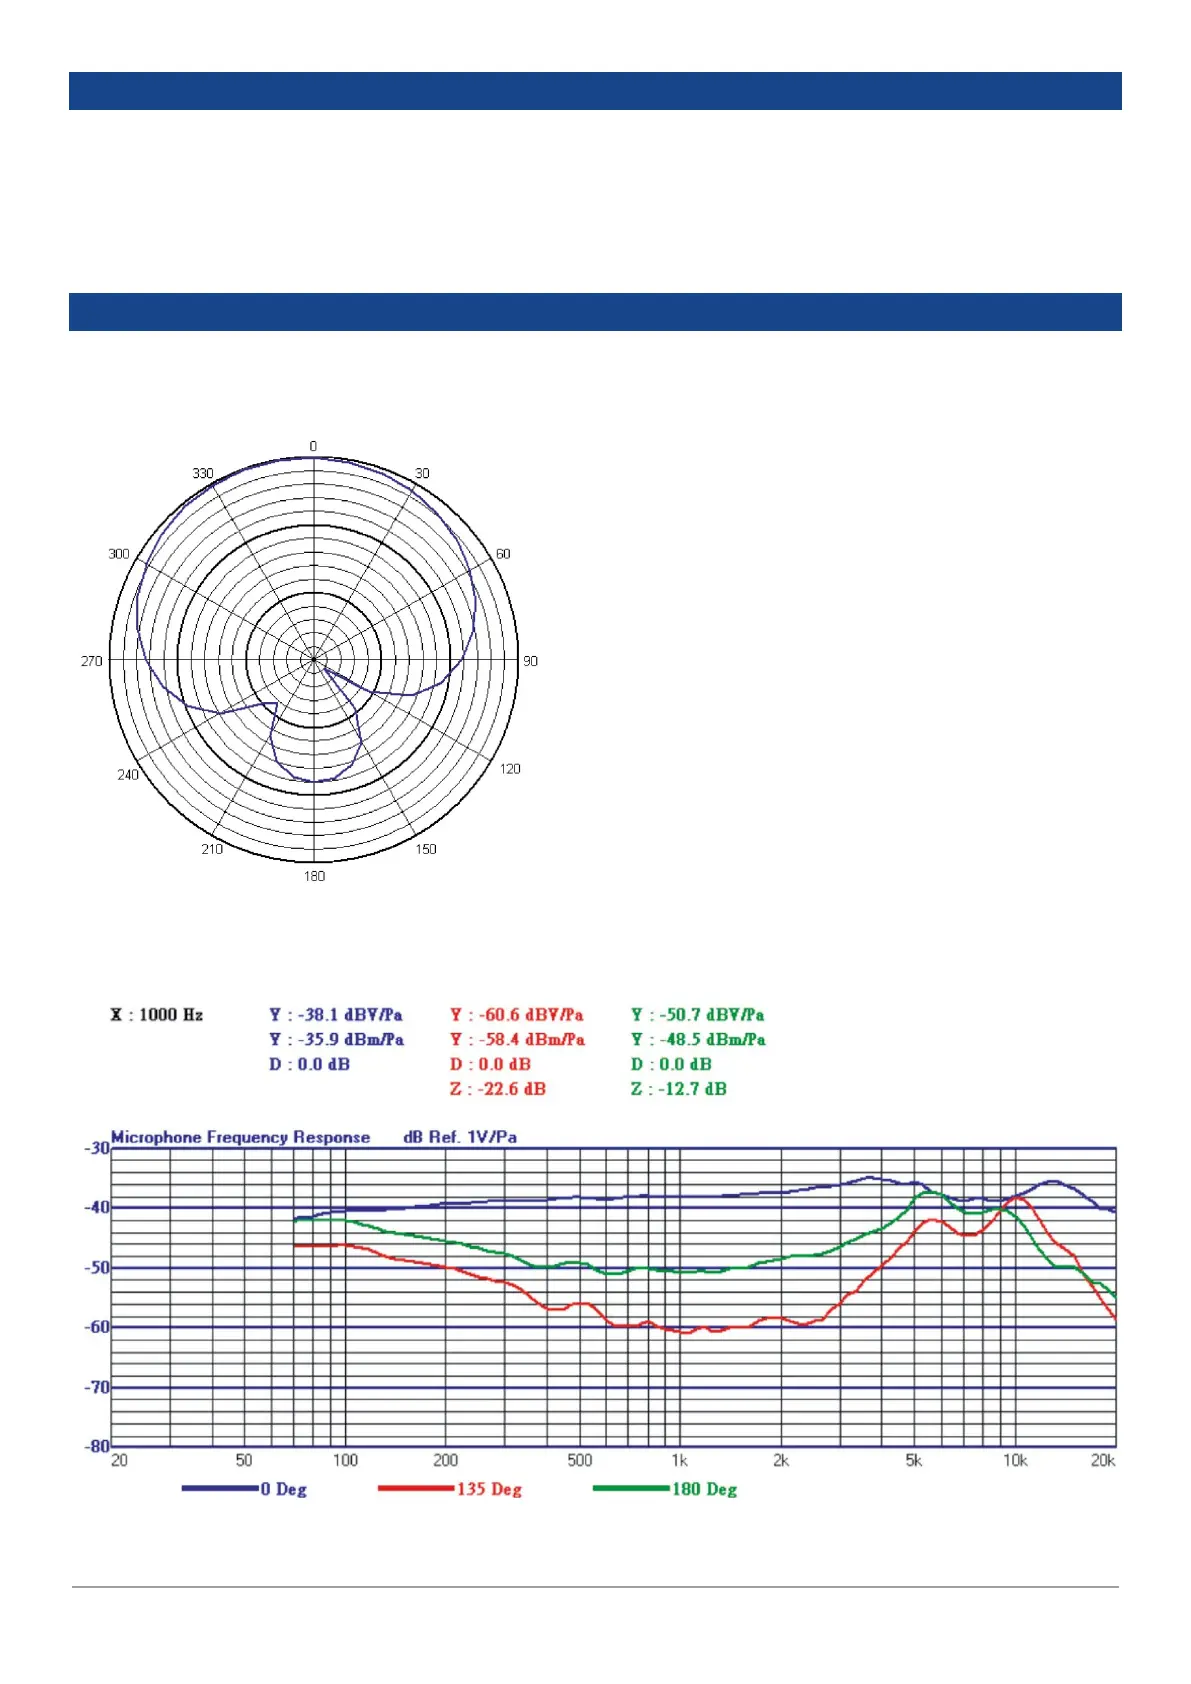
Task: Click the 180 degree label below polar plot
Action: pos(314,876)
